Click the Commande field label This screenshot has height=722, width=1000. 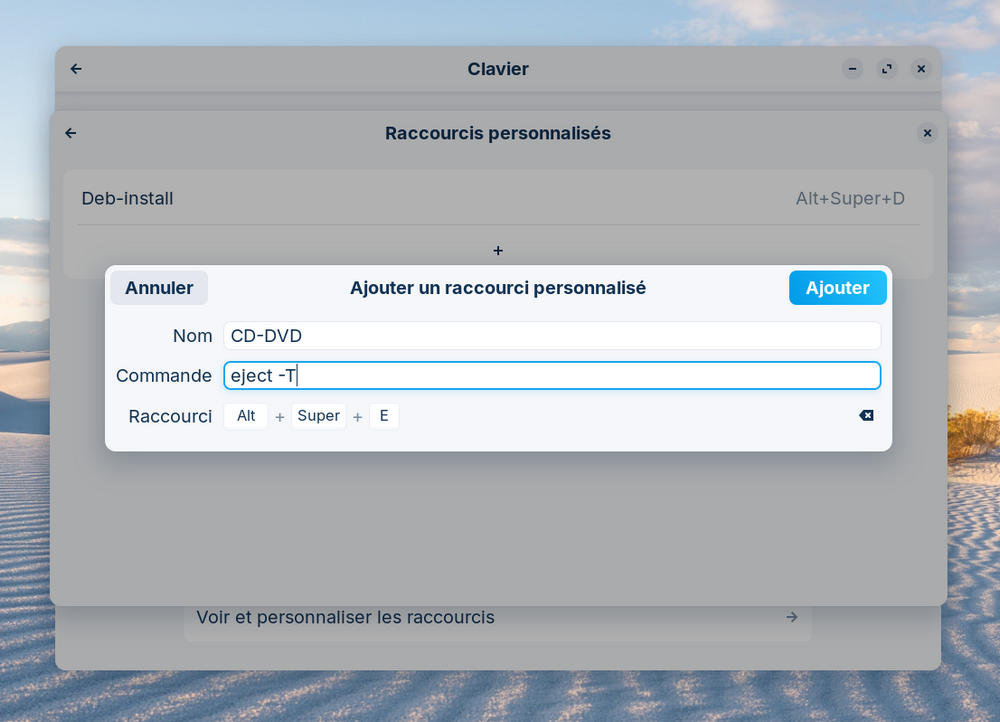[164, 376]
